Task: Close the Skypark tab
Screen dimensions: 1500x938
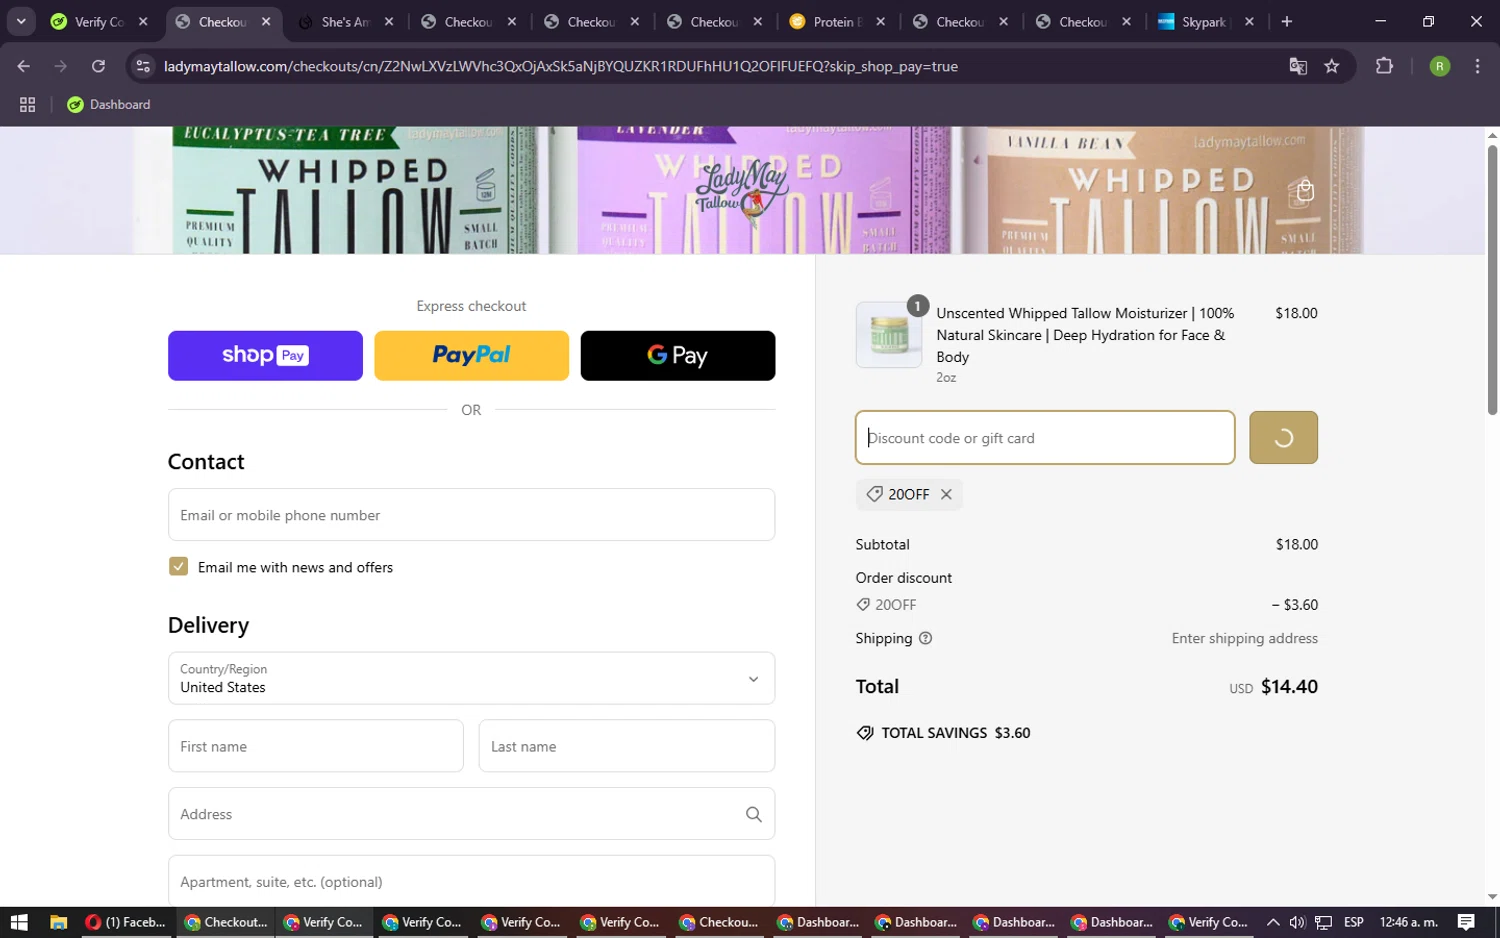Action: (1249, 21)
